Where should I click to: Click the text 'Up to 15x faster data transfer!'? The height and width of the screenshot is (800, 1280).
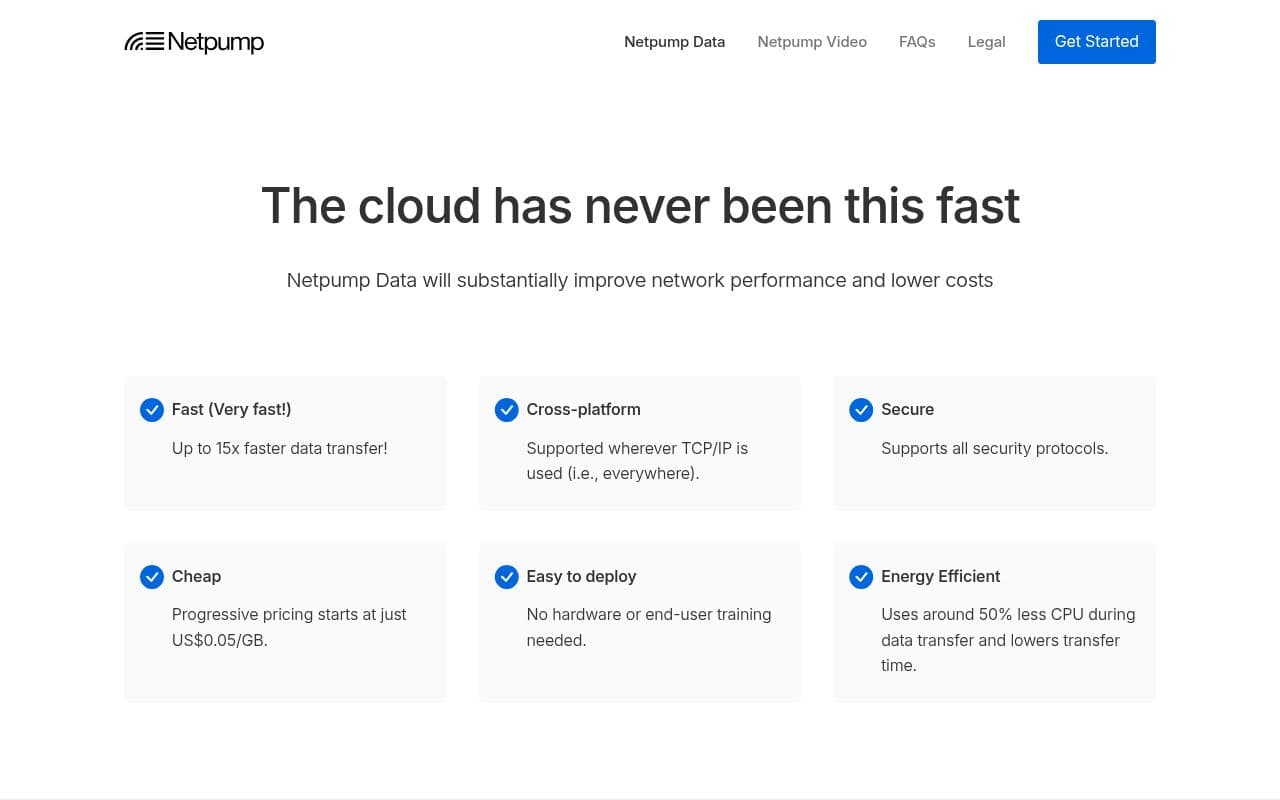click(x=280, y=448)
